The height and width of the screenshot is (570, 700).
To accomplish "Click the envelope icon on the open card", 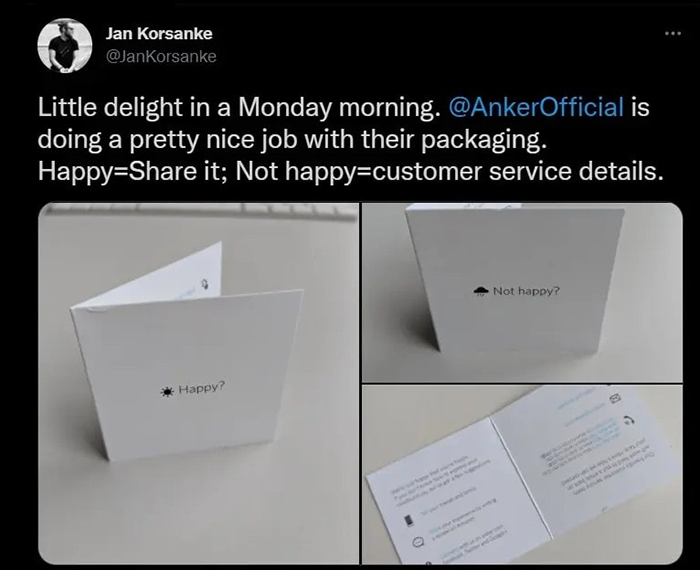I will 616,398.
